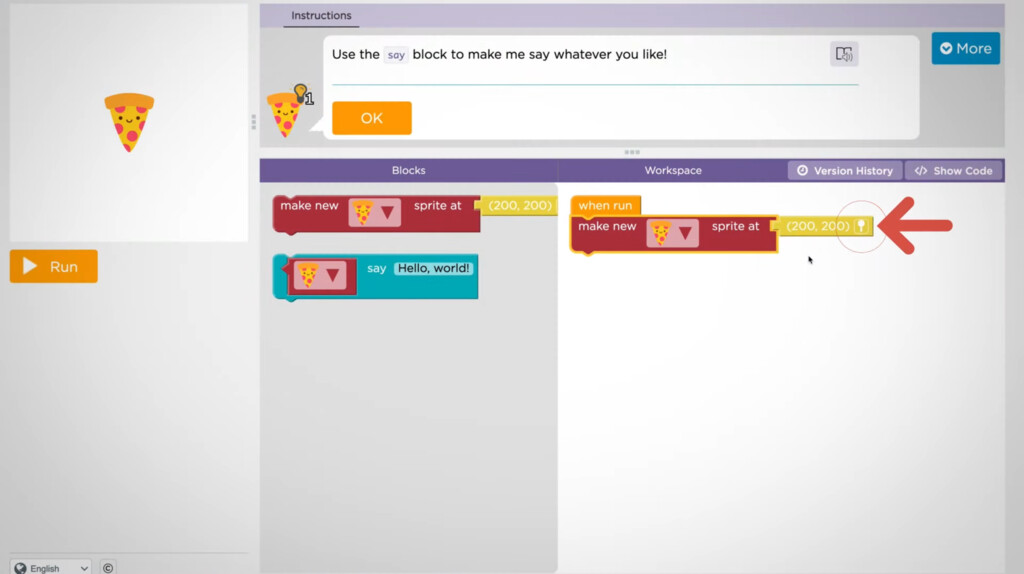Expand the More menu
The width and height of the screenshot is (1024, 574).
coord(965,48)
